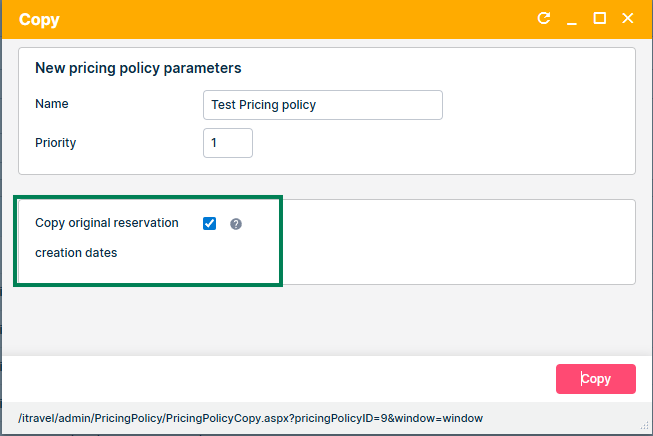Viewport: 653px width, 436px height.
Task: Maximize the Copy dialog window
Action: (x=600, y=19)
